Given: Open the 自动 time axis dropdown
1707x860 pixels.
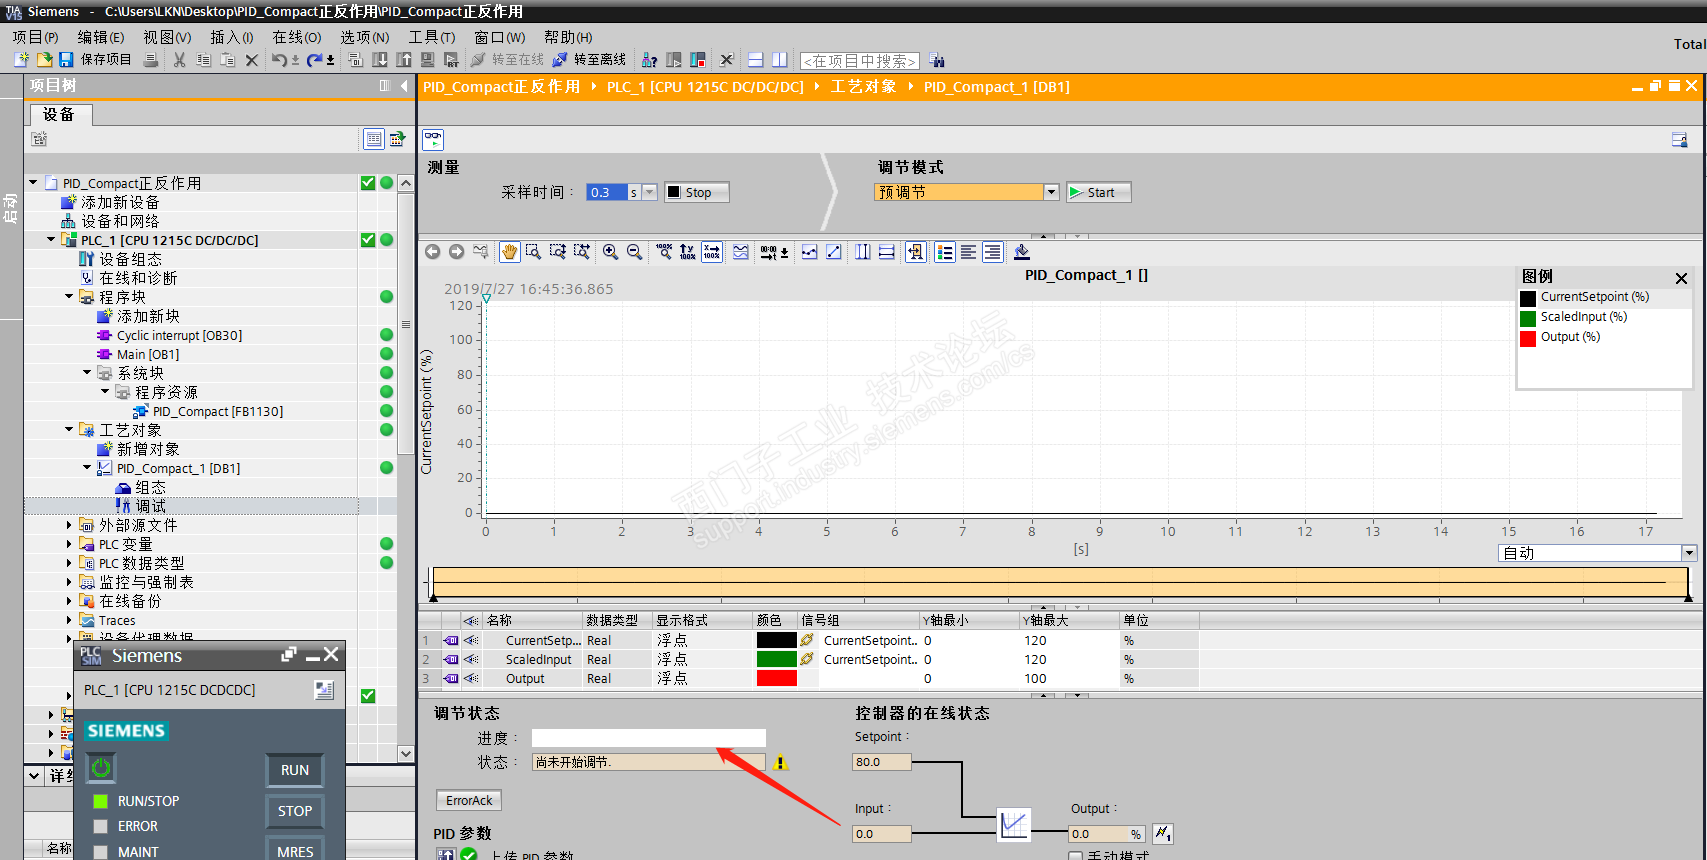Looking at the screenshot, I should click(1689, 553).
